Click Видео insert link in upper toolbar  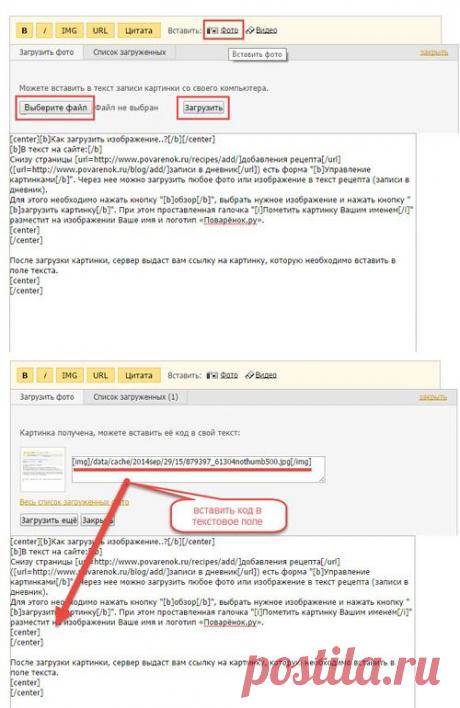point(266,30)
